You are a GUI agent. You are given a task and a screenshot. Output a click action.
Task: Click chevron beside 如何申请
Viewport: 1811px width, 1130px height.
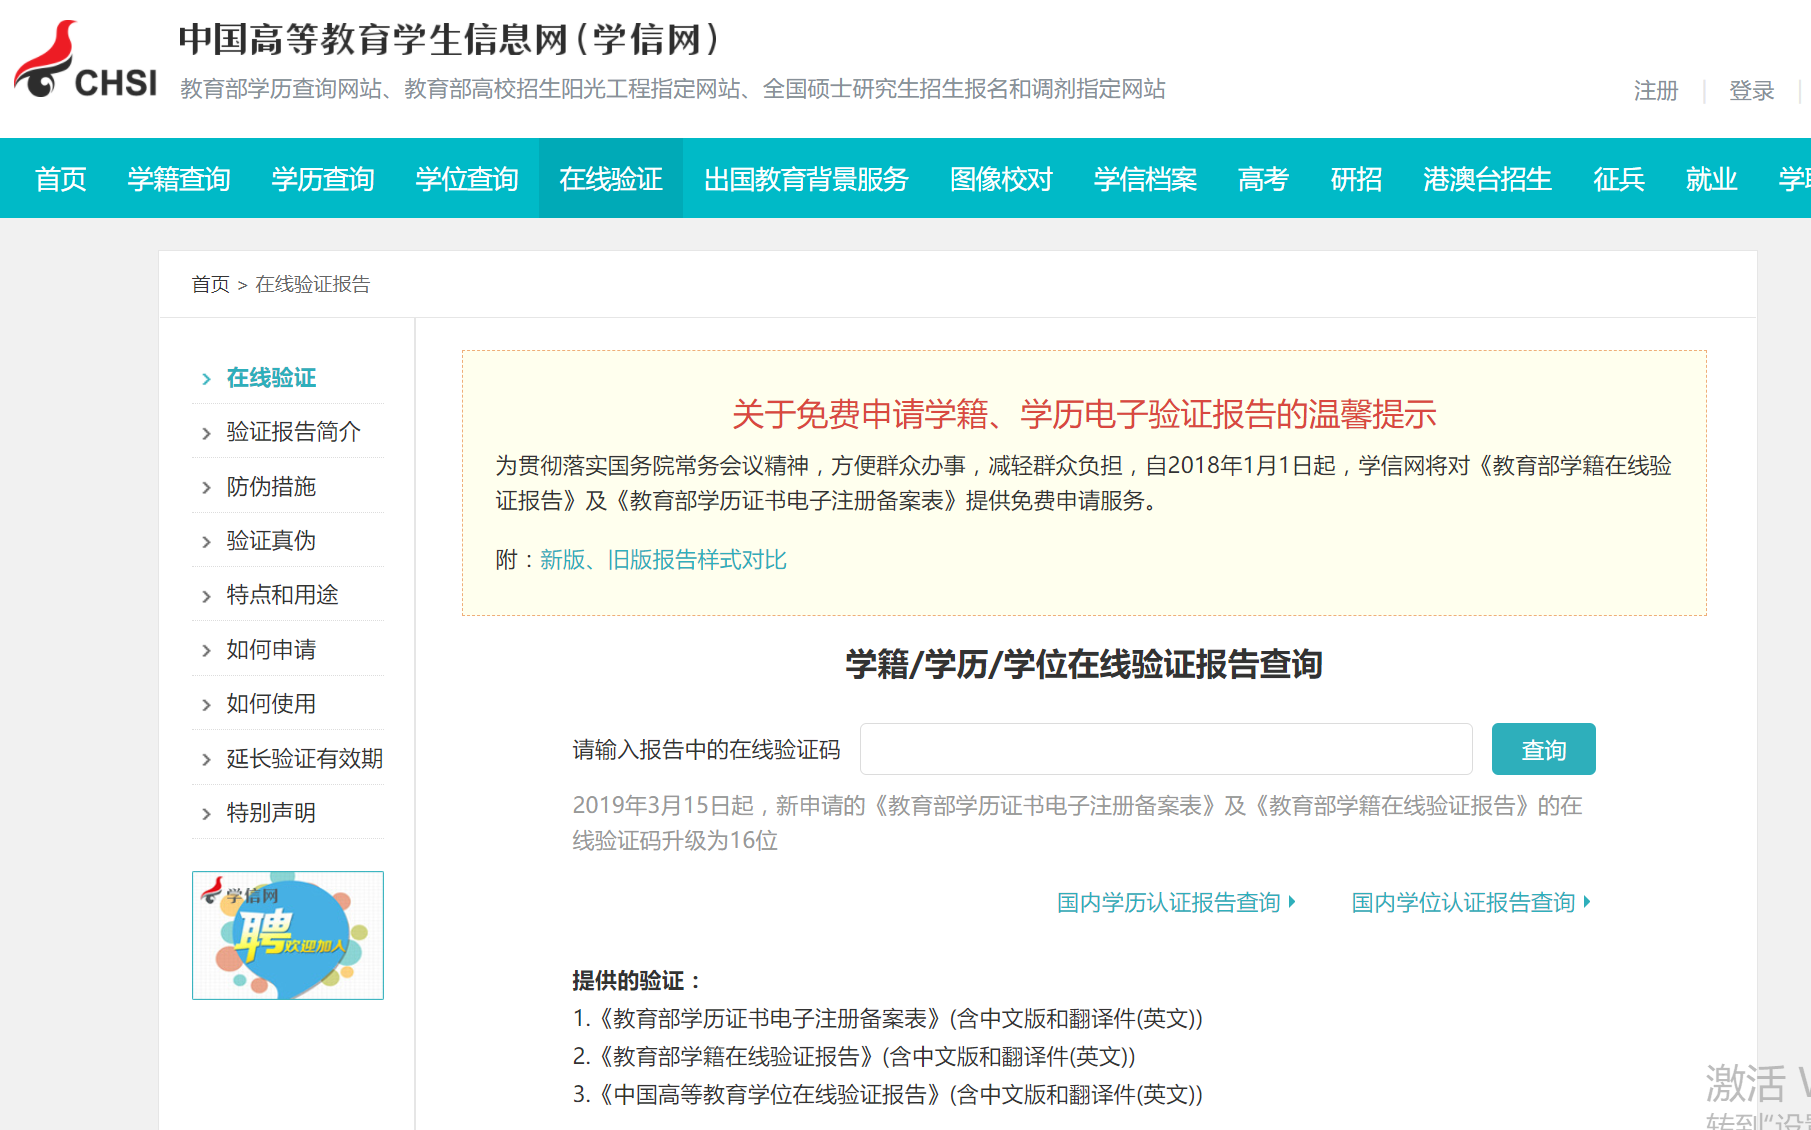coord(206,651)
